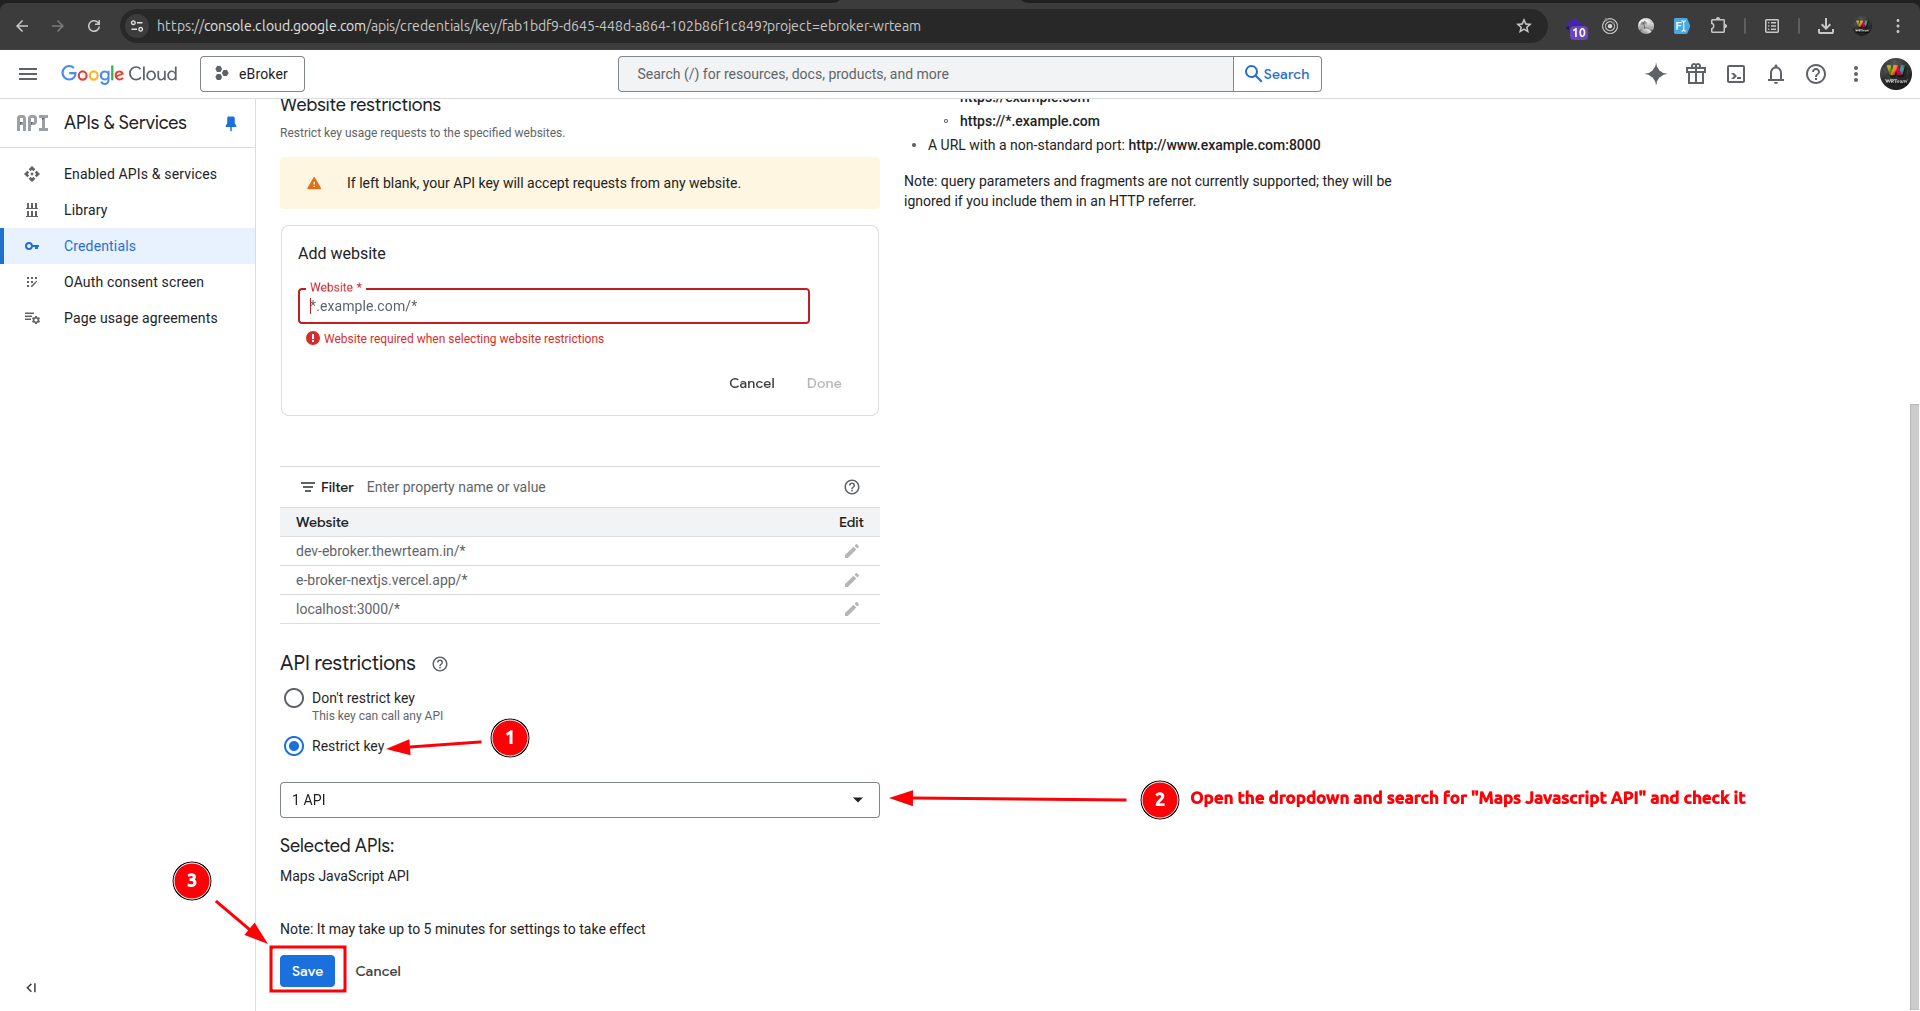Collapse the left sidebar panel
This screenshot has width=1920, height=1011.
point(31,987)
